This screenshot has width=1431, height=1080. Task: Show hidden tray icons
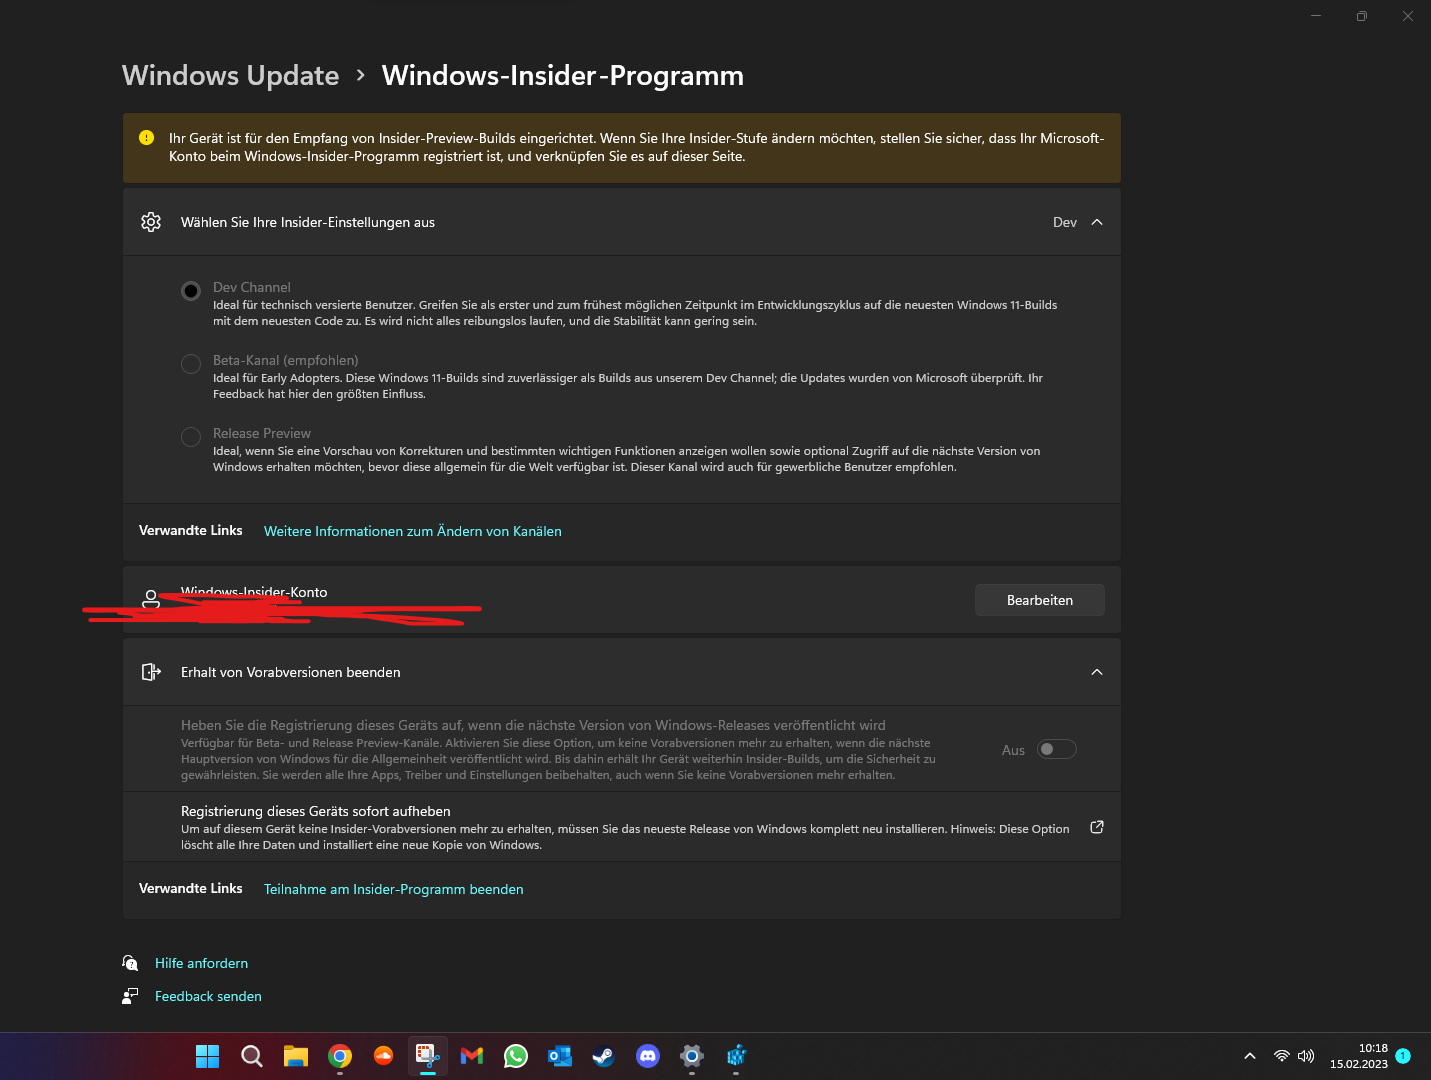[x=1250, y=1056]
